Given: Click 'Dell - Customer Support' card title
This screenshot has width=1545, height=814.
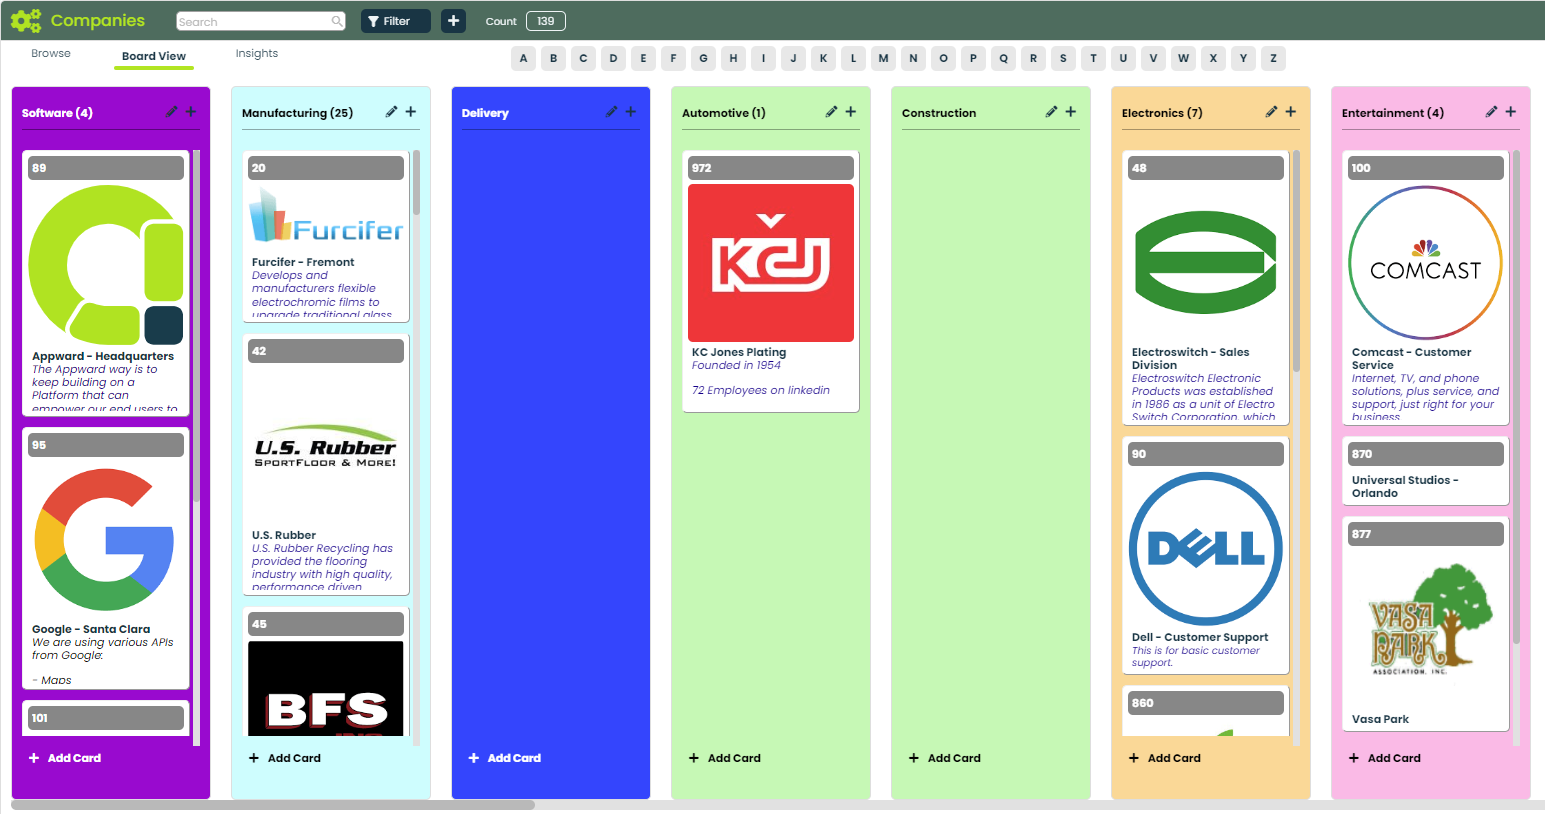Looking at the screenshot, I should 1200,637.
